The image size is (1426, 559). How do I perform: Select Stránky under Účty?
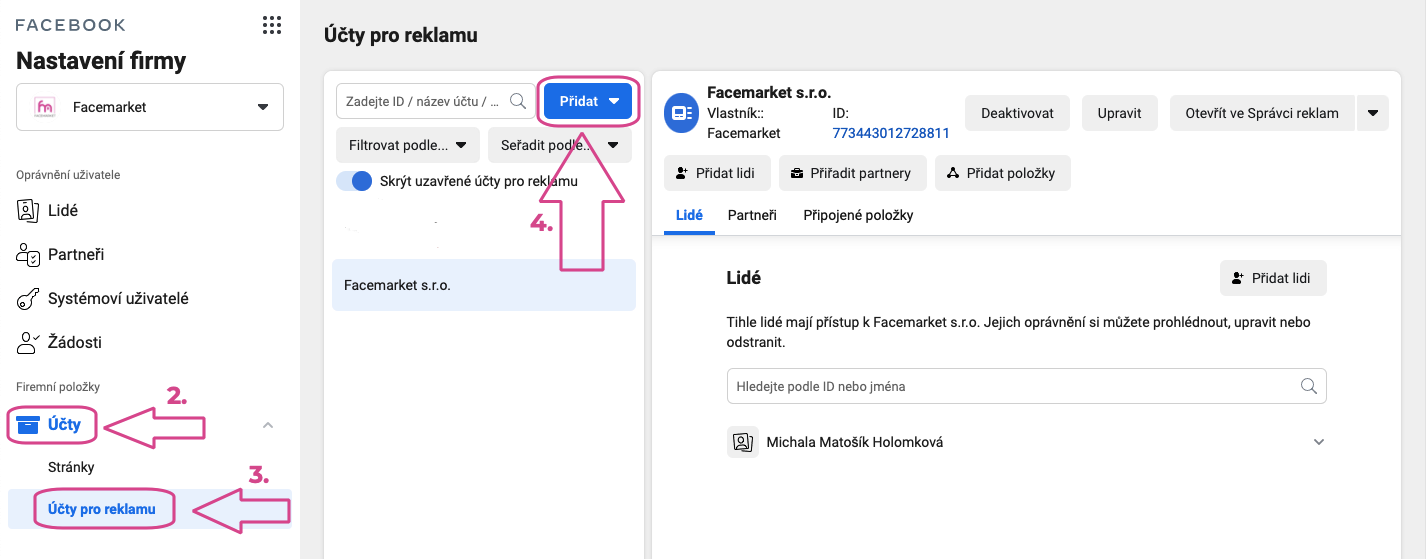coord(71,467)
